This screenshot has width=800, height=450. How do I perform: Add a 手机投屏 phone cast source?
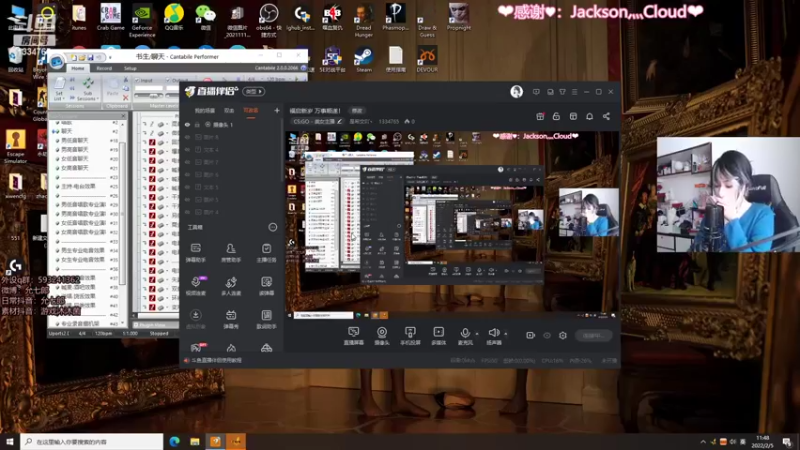(x=410, y=336)
